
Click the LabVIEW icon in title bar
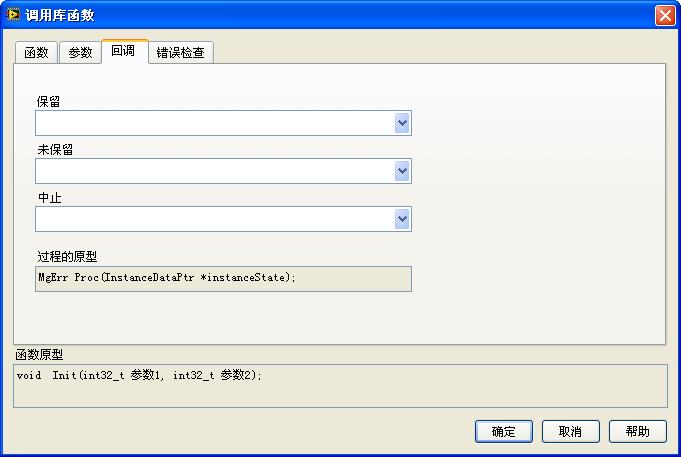coord(13,15)
